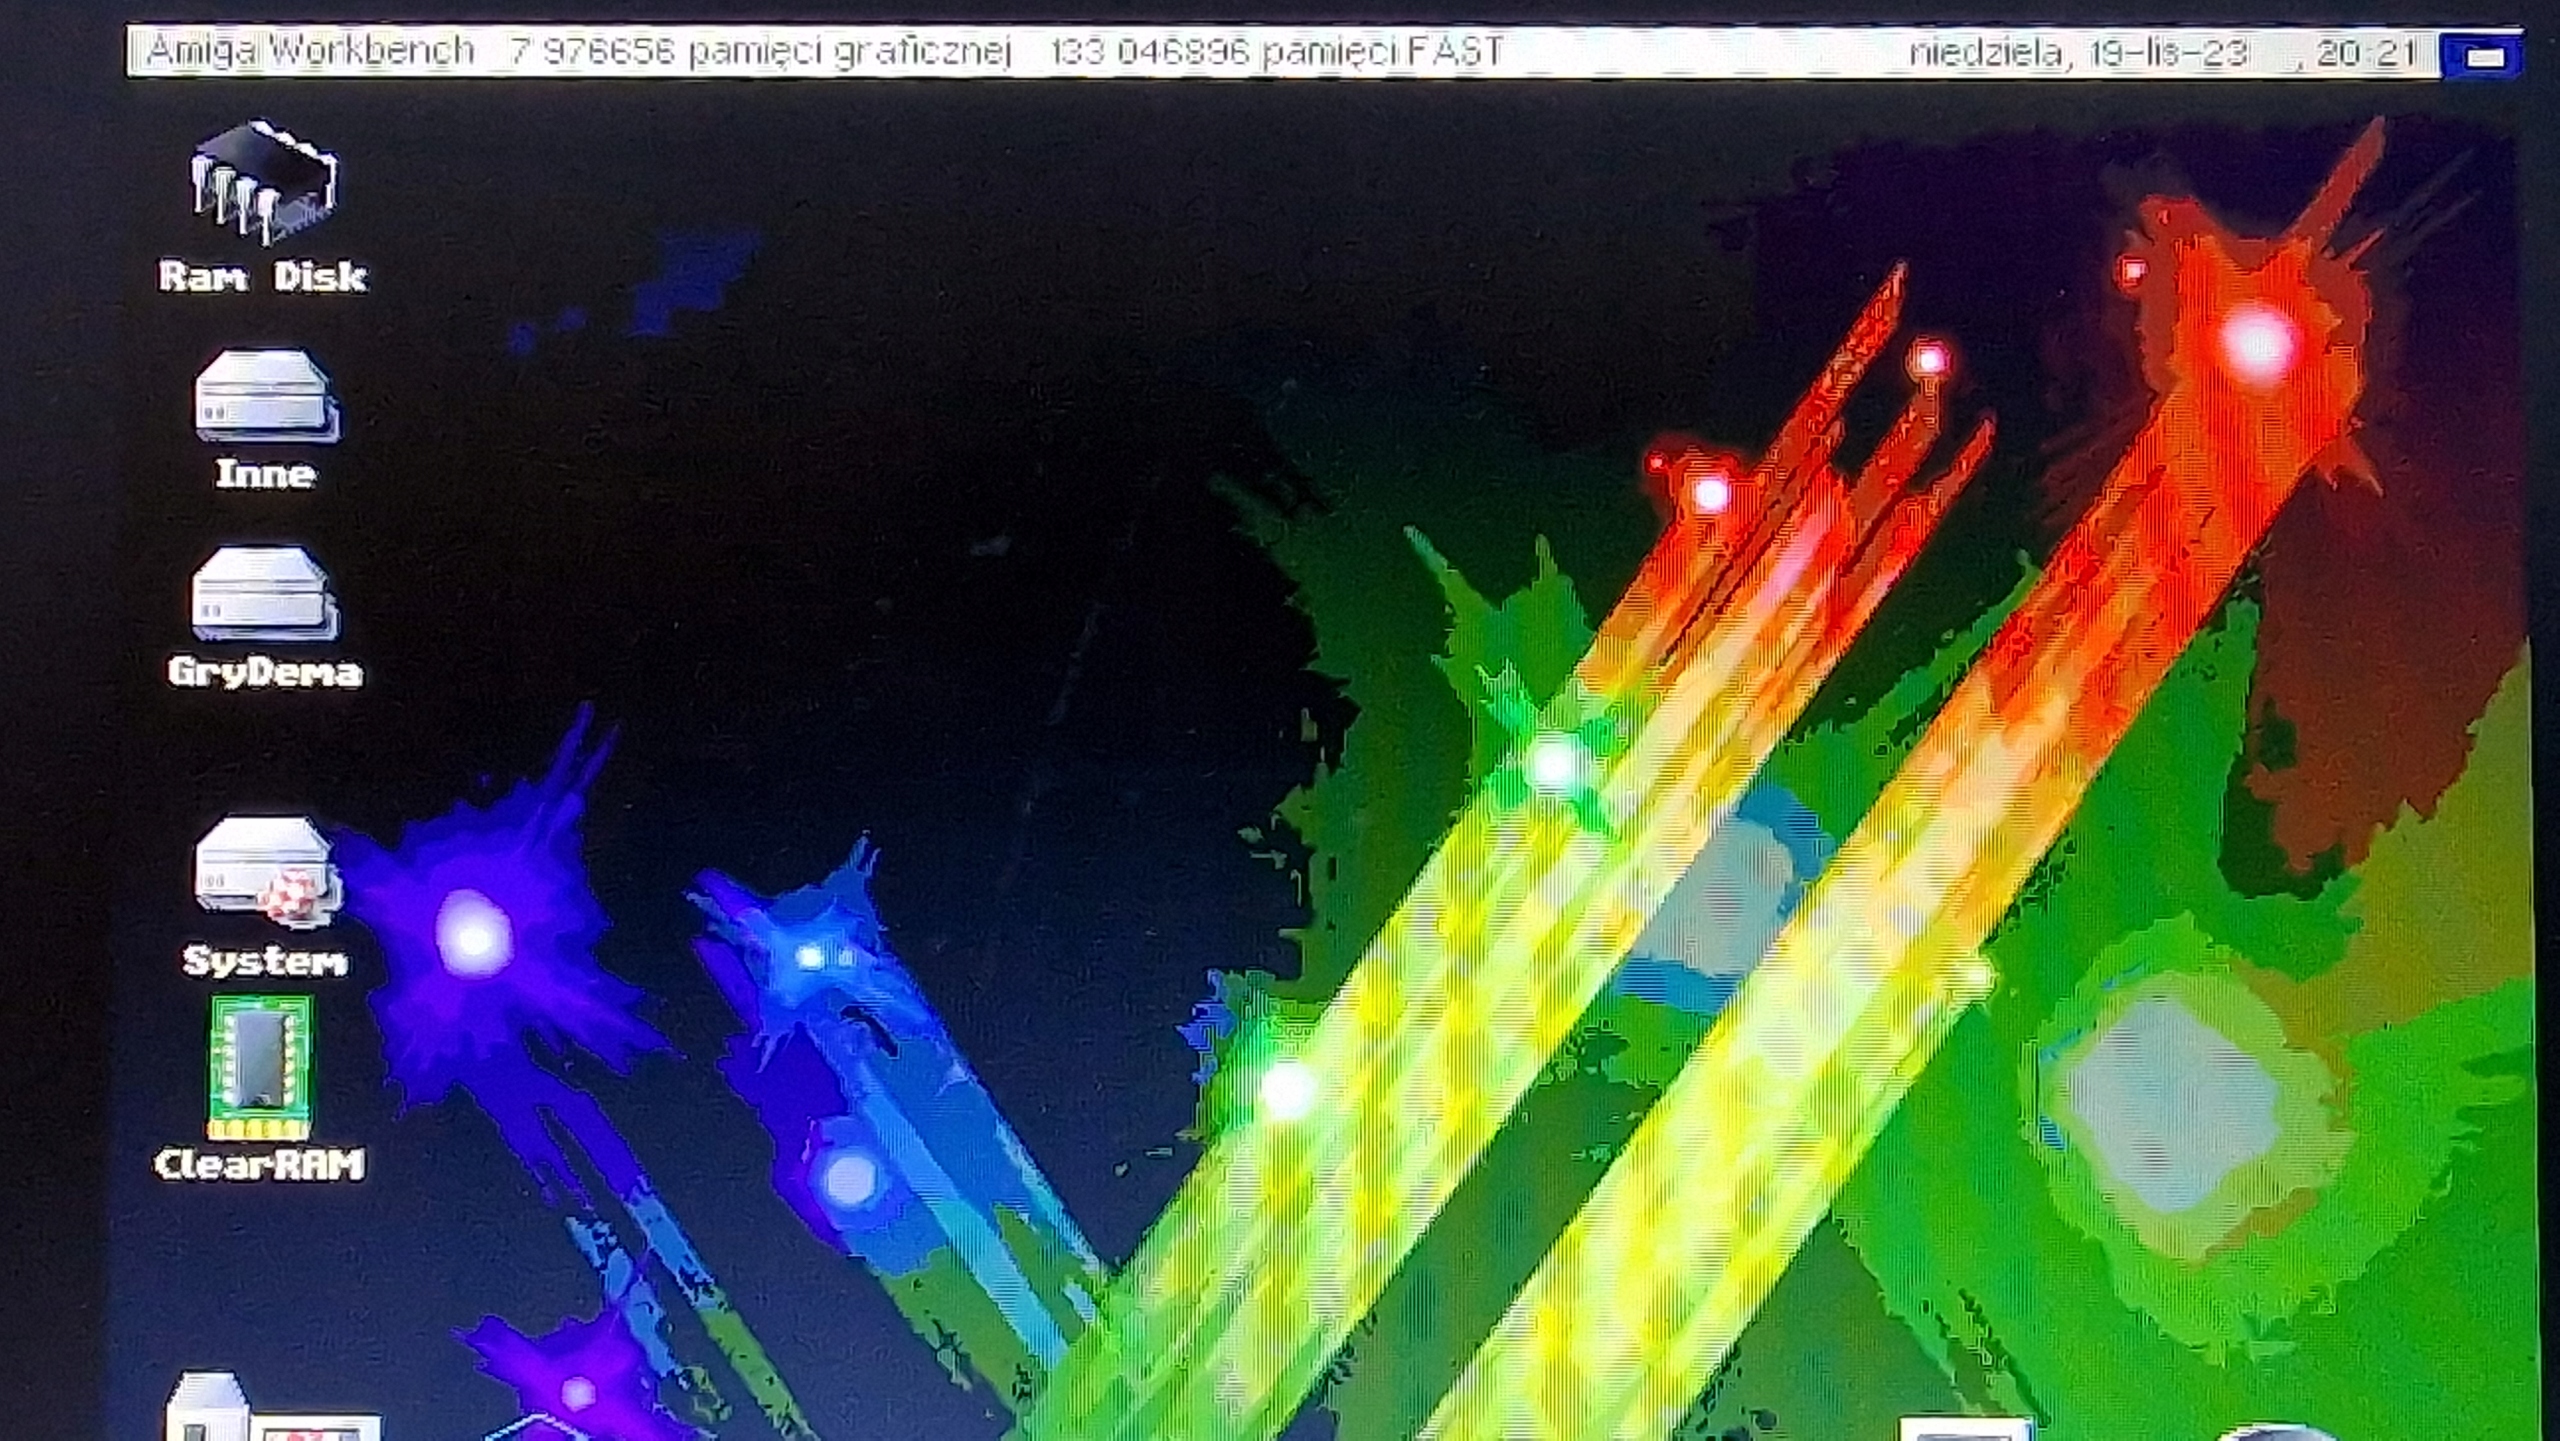Click the 'Ram Disk' icon label

263,277
